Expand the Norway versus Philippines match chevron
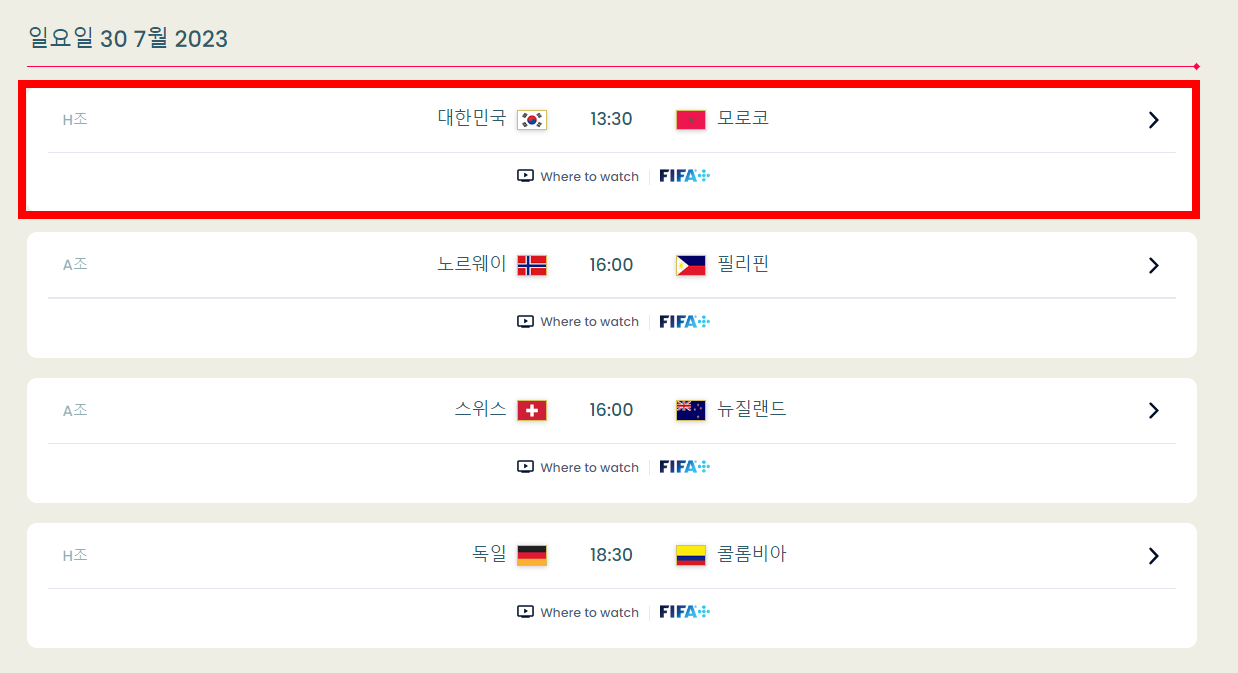The width and height of the screenshot is (1238, 673). click(1153, 265)
